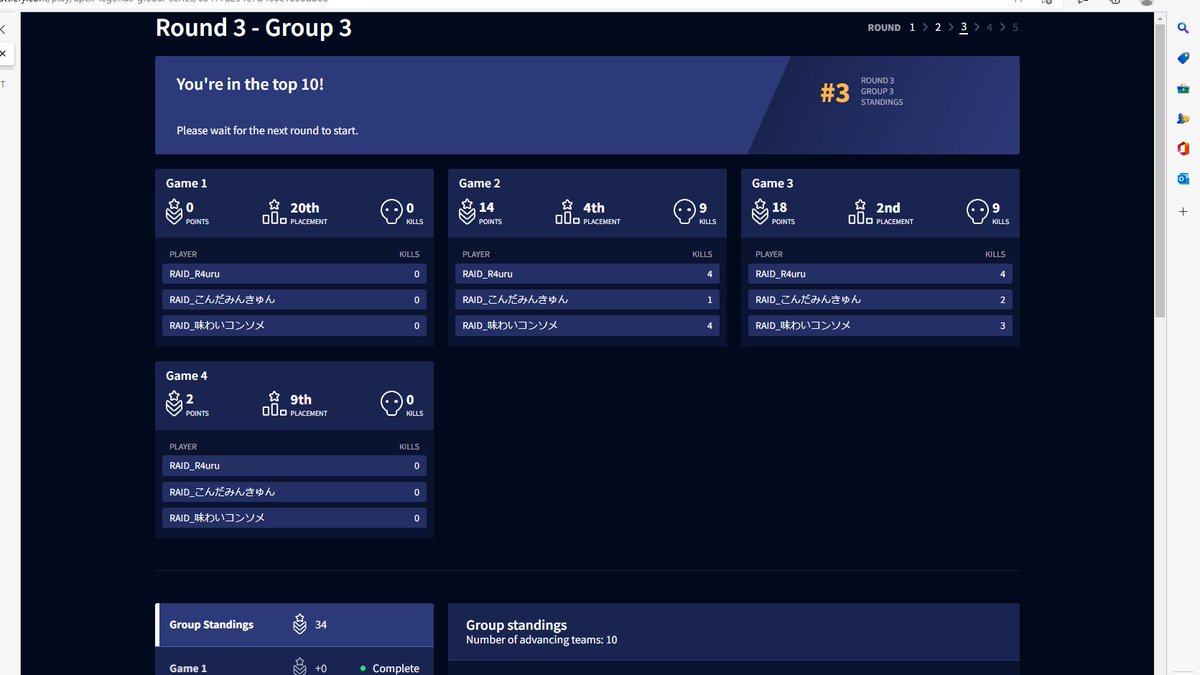Click the Round 3 - Group 3 heading
The width and height of the screenshot is (1200, 675).
253,28
